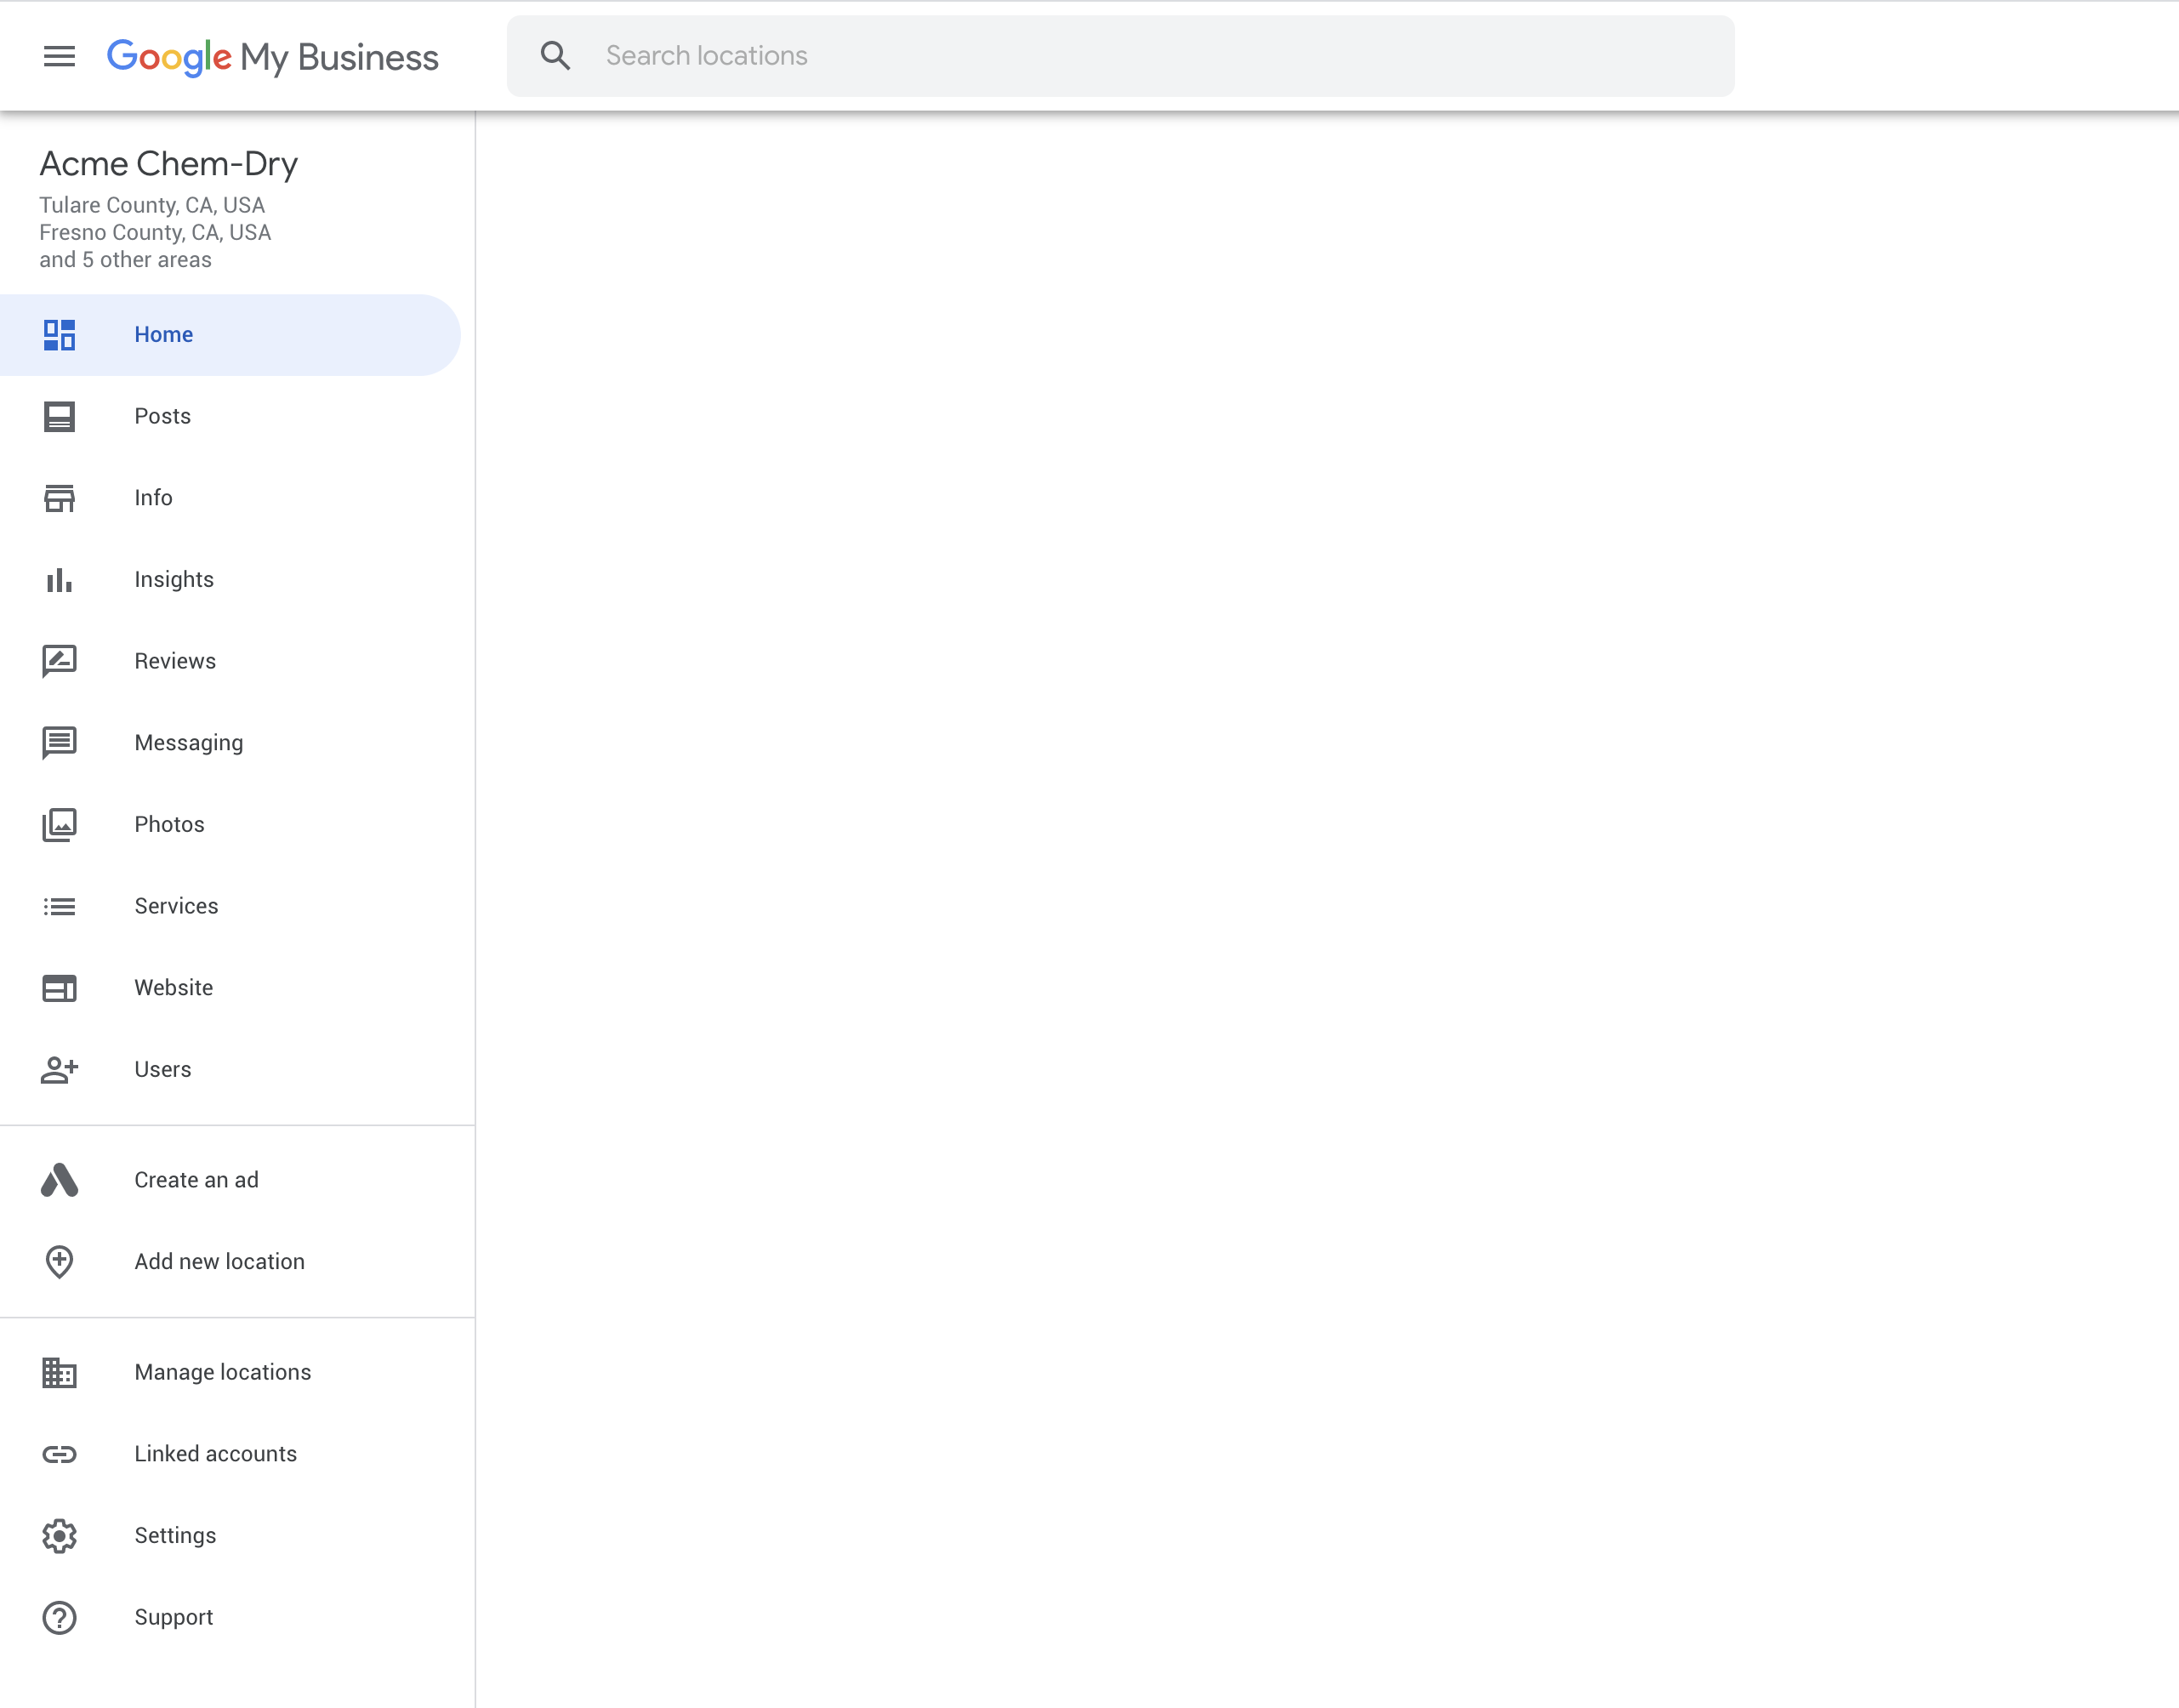Image resolution: width=2179 pixels, height=1708 pixels.
Task: Click the Google Ads logo icon
Action: point(59,1180)
